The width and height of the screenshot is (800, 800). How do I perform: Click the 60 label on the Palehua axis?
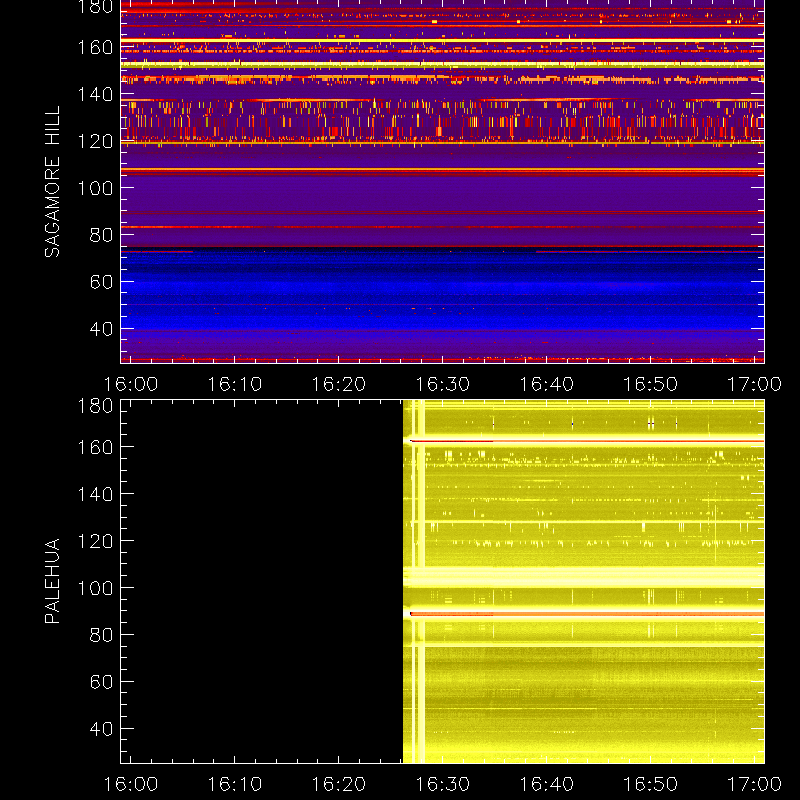point(101,682)
